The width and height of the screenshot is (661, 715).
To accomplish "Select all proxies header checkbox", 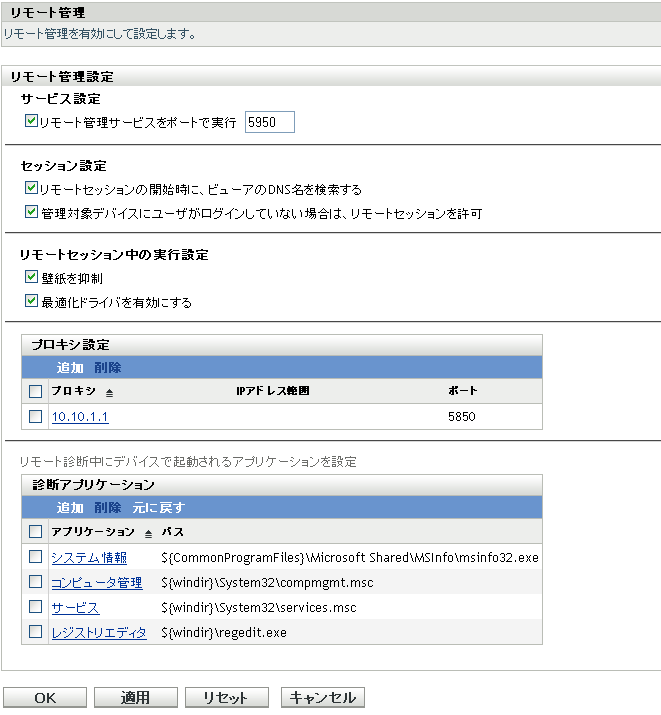I will pos(35,391).
